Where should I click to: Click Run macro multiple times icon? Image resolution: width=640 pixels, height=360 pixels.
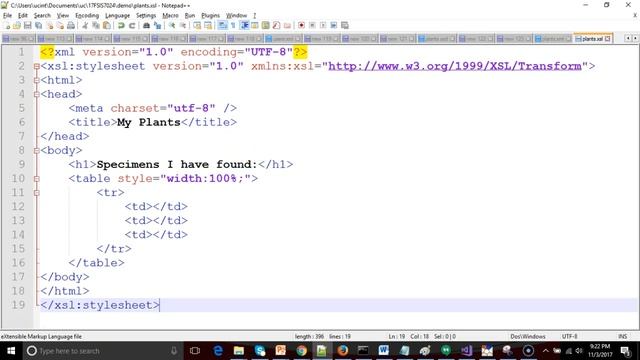[x=333, y=25]
